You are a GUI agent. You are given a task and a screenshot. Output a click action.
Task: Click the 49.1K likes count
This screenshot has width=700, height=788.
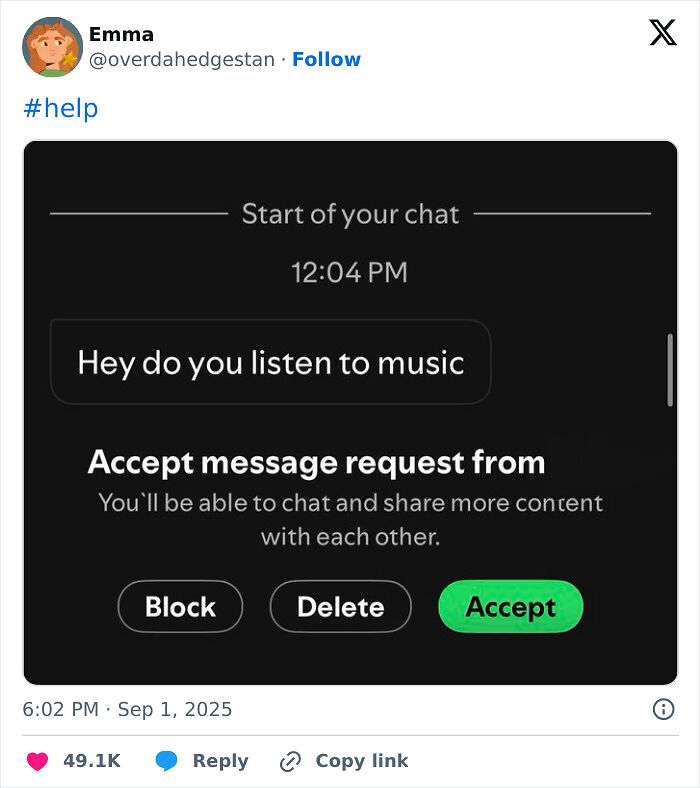click(x=92, y=761)
